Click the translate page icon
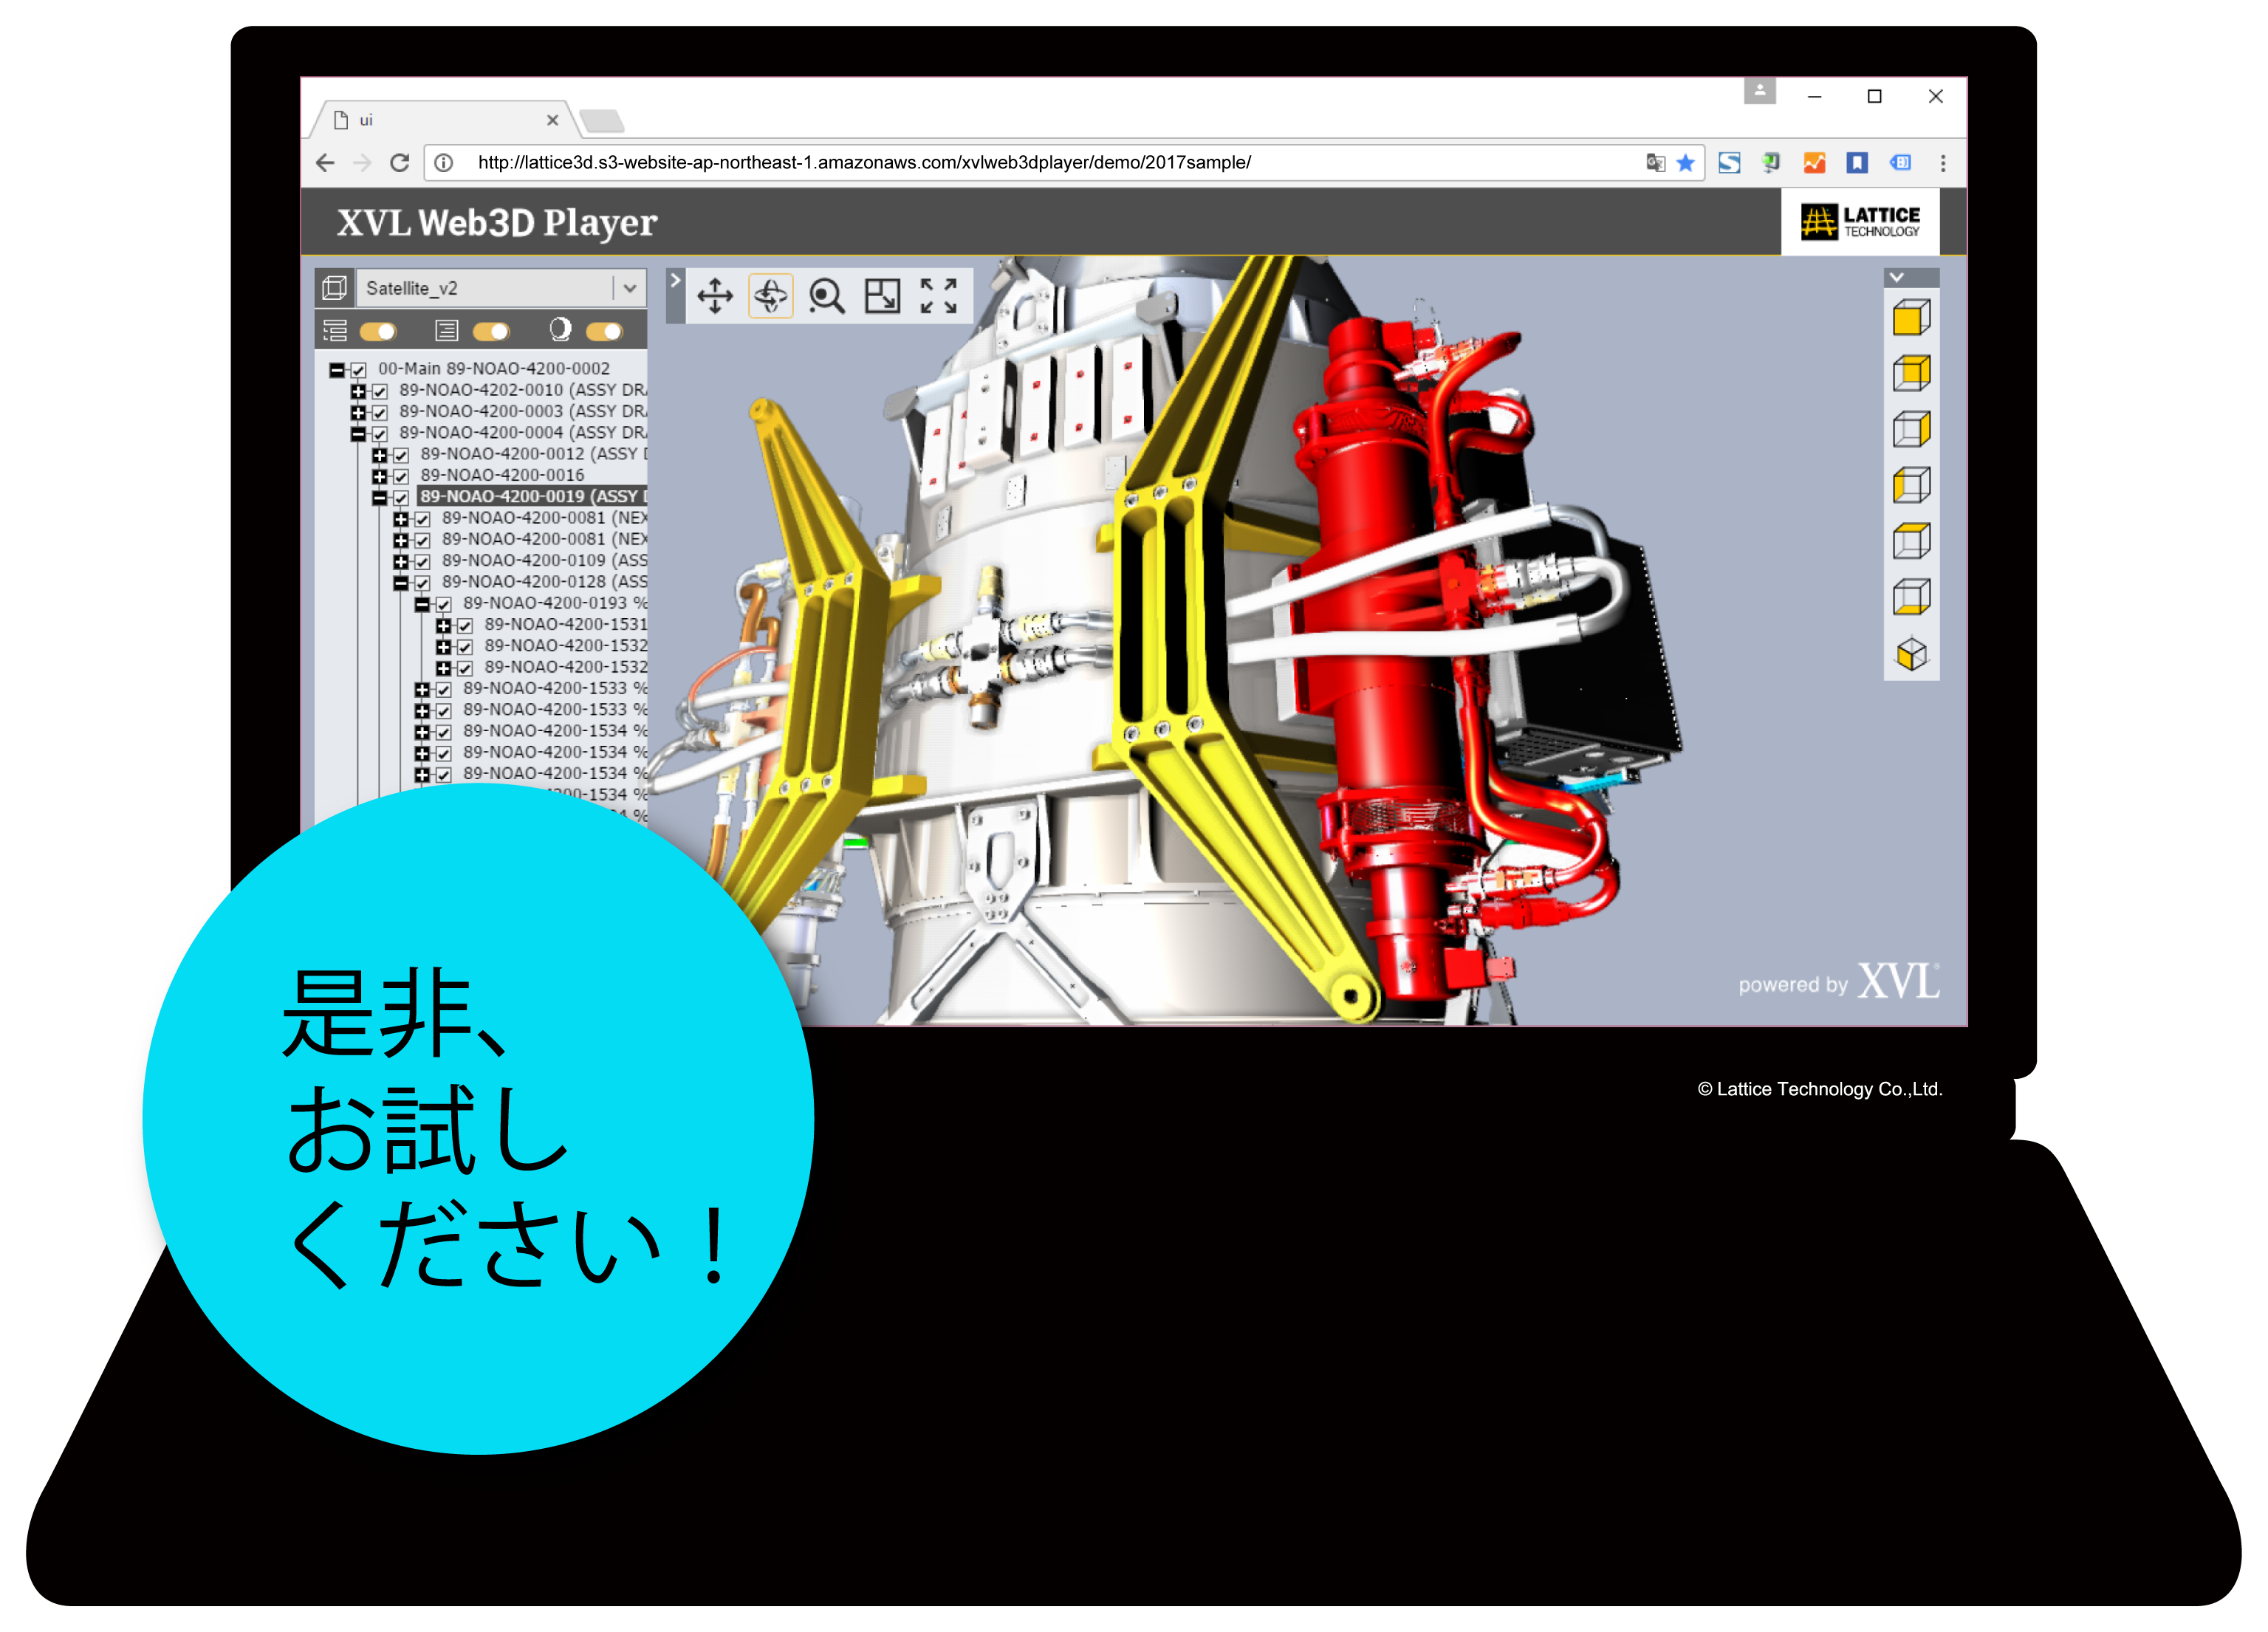Image resolution: width=2268 pixels, height=1632 pixels. tap(1656, 163)
